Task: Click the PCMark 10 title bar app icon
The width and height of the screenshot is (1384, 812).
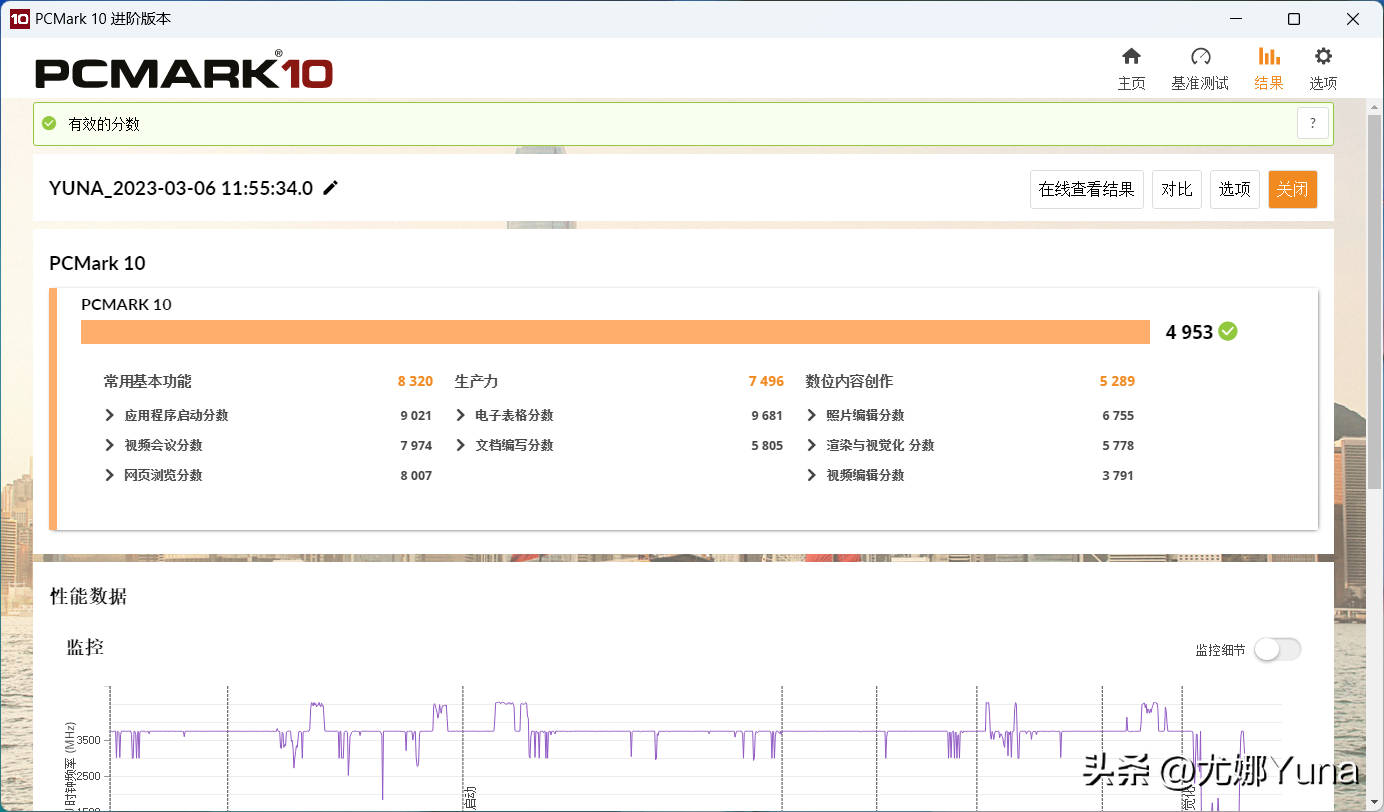Action: [19, 19]
